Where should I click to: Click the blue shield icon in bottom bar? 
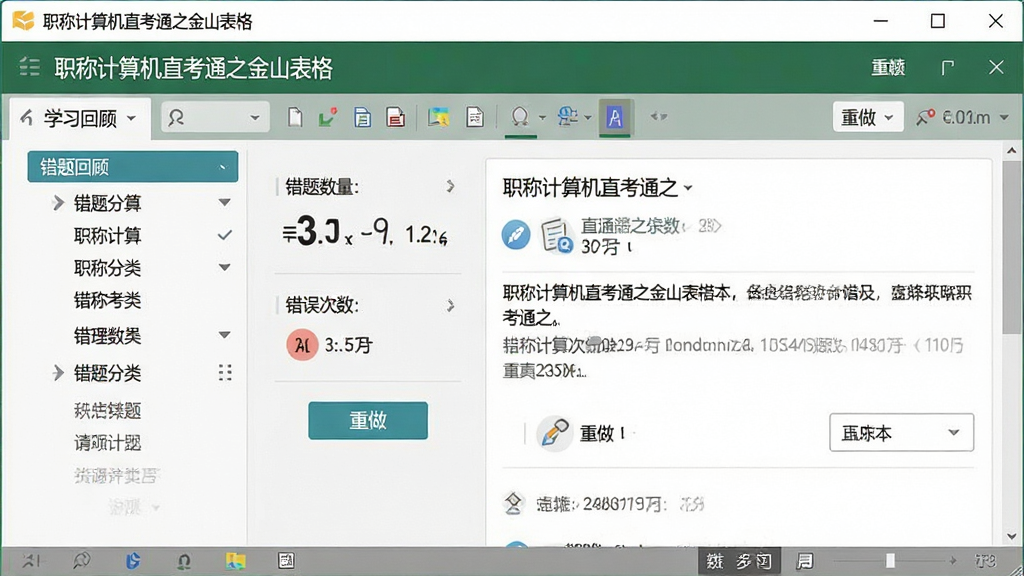pyautogui.click(x=133, y=561)
